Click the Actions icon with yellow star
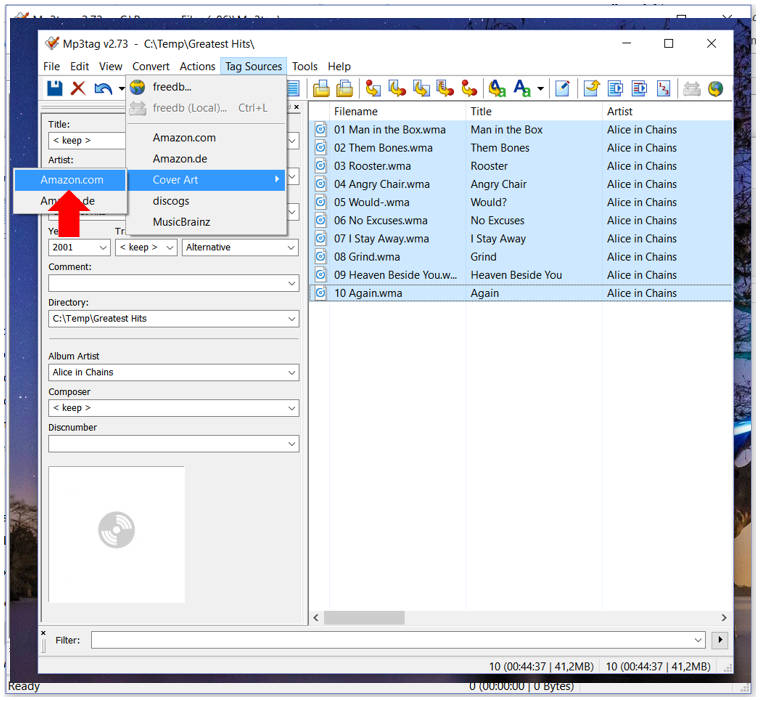Screen dimensions: 761x701 (x=497, y=88)
